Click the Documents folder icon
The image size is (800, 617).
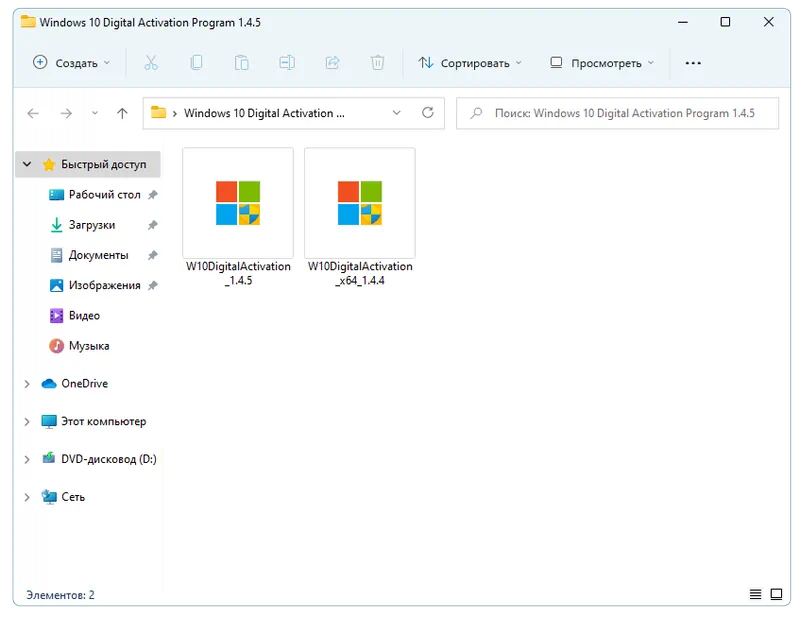[x=56, y=255]
